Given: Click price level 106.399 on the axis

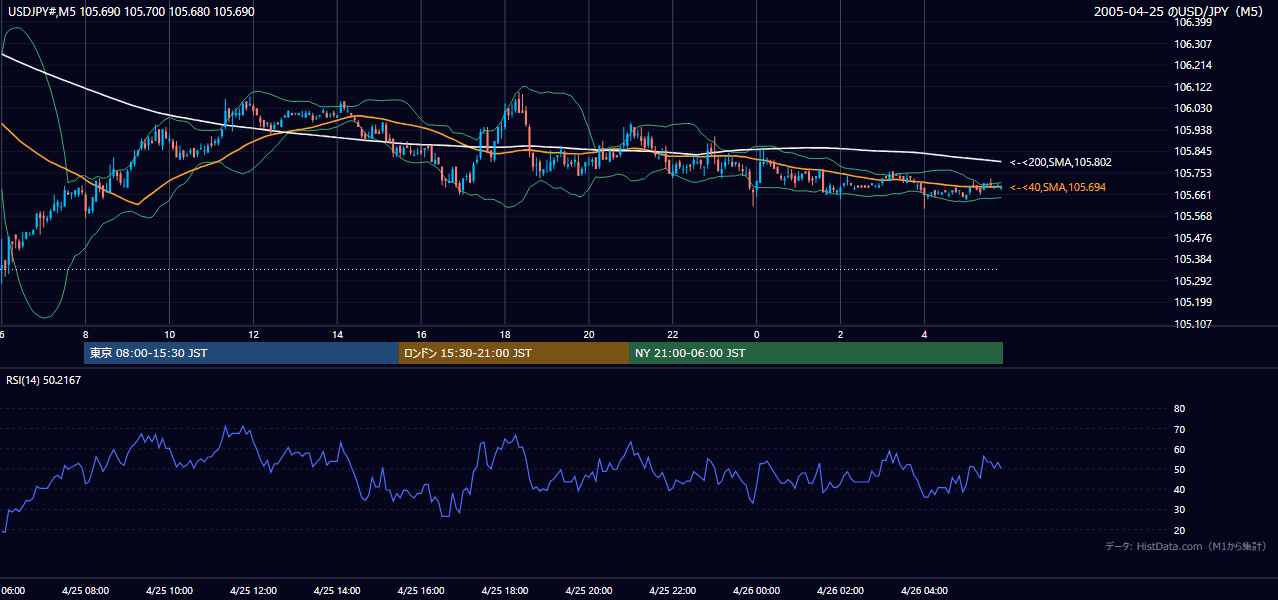Looking at the screenshot, I should click(1194, 22).
